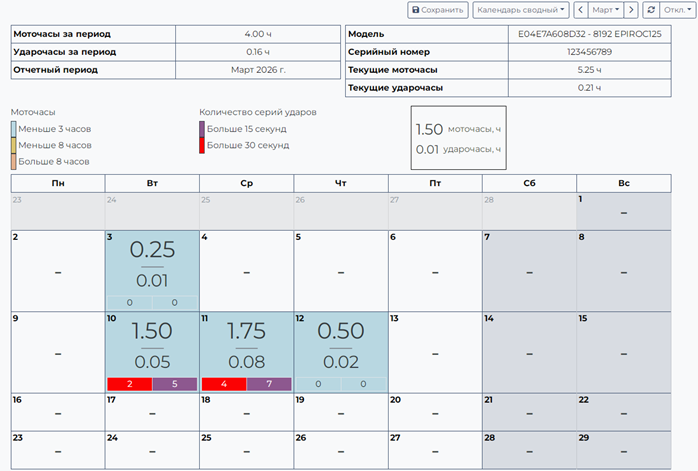Click the Сохранить save button

pyautogui.click(x=438, y=10)
